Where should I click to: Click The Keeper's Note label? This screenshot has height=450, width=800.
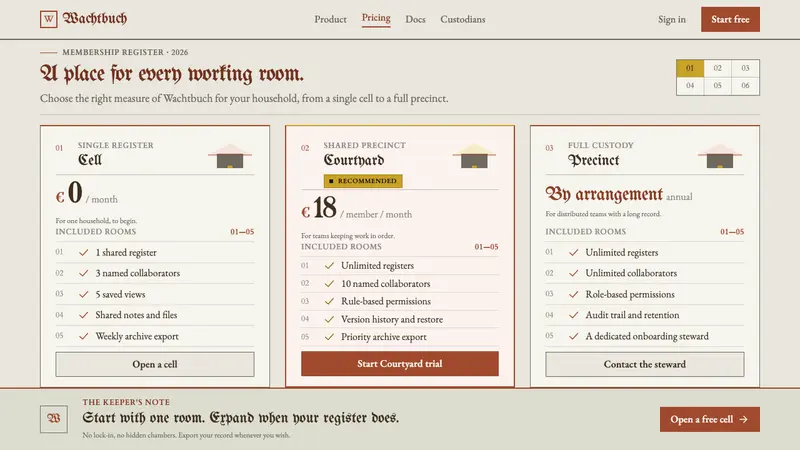[x=126, y=402]
